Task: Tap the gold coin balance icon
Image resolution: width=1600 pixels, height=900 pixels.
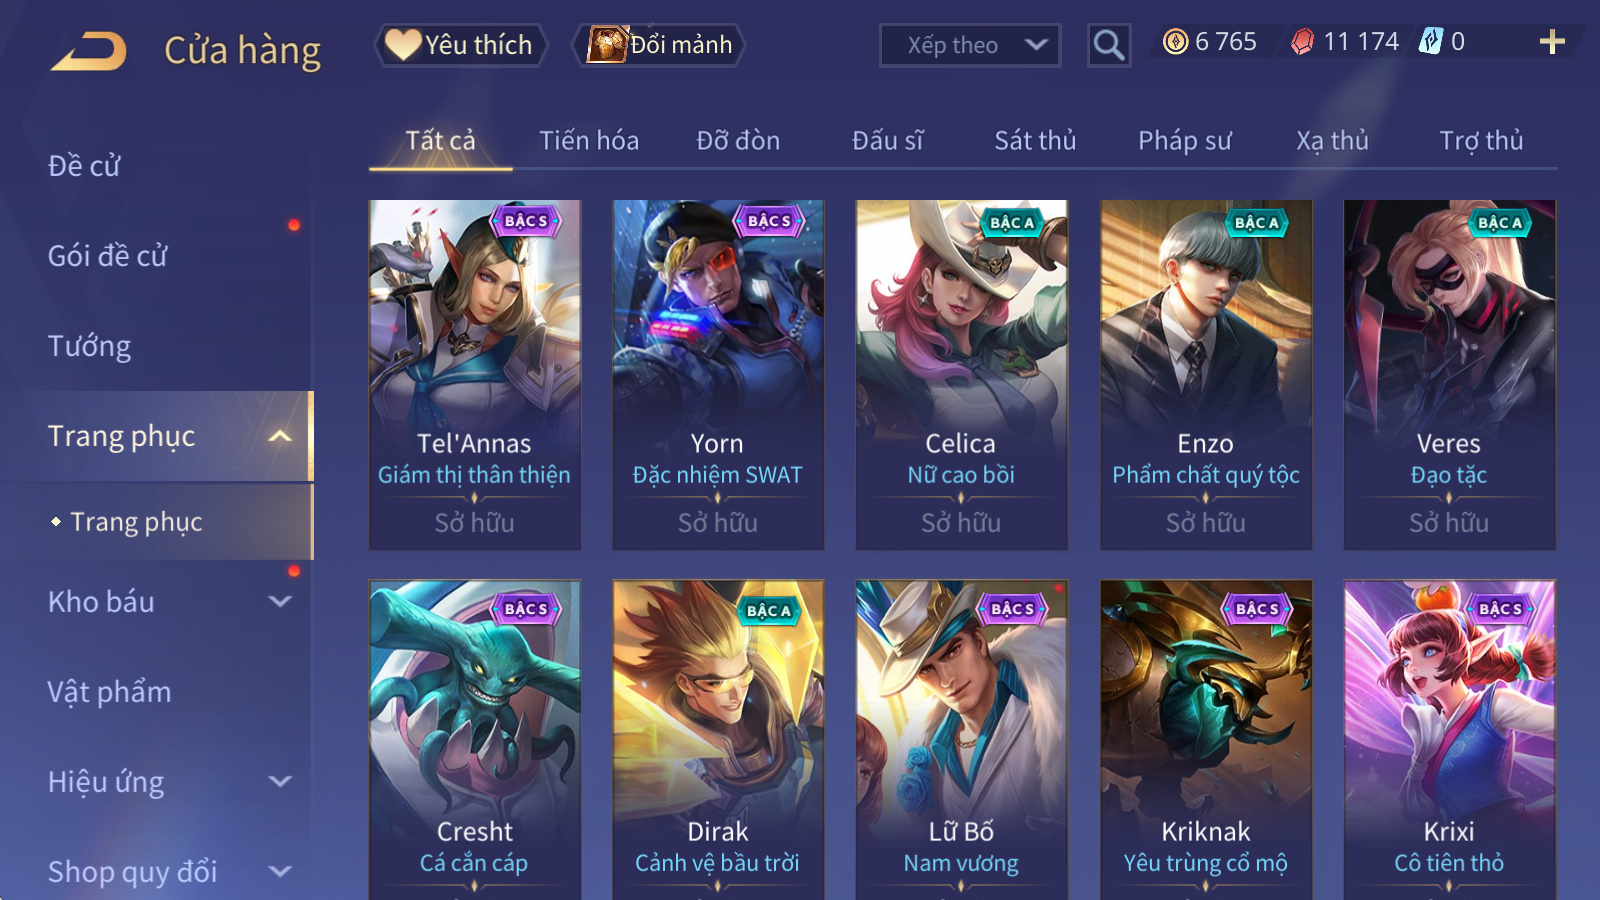Action: (1176, 42)
